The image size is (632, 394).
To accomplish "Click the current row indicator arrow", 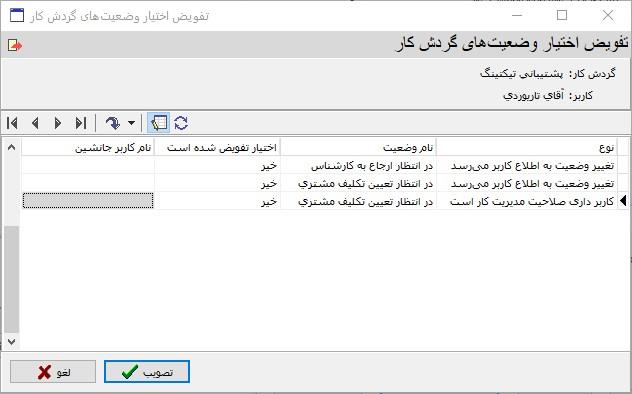I will tap(623, 201).
